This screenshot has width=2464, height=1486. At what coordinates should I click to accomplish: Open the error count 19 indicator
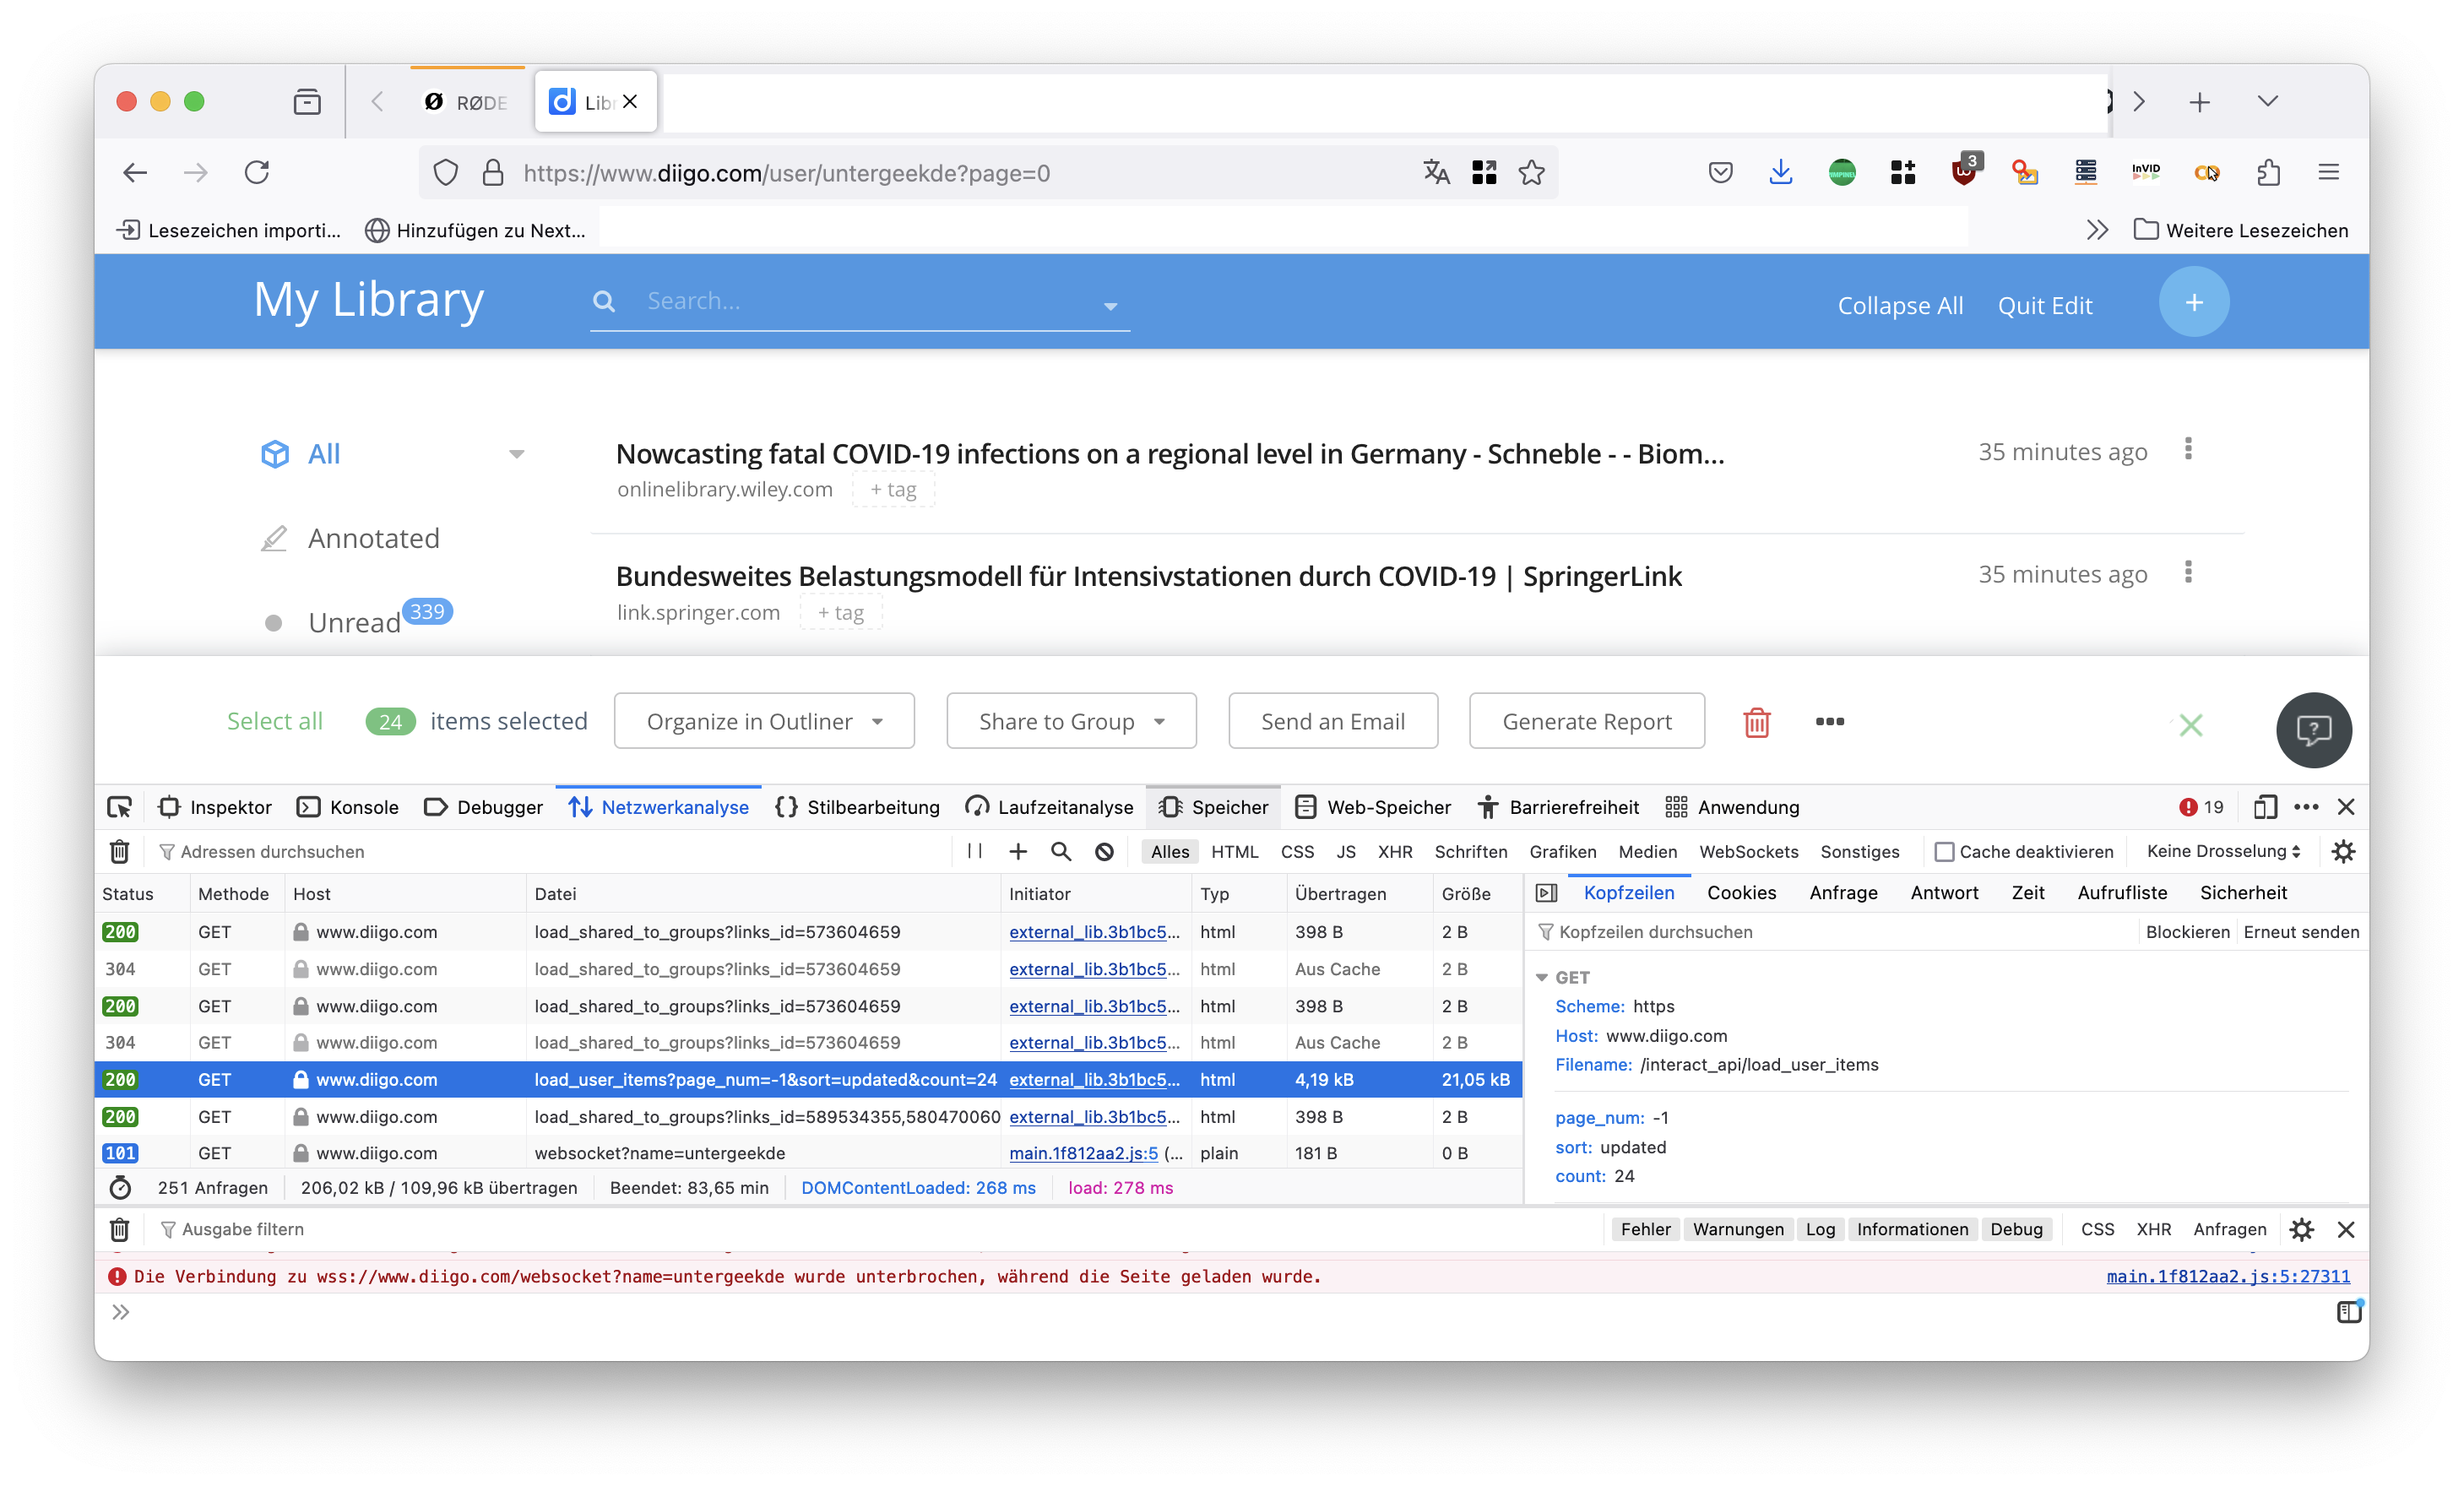pyautogui.click(x=2201, y=807)
